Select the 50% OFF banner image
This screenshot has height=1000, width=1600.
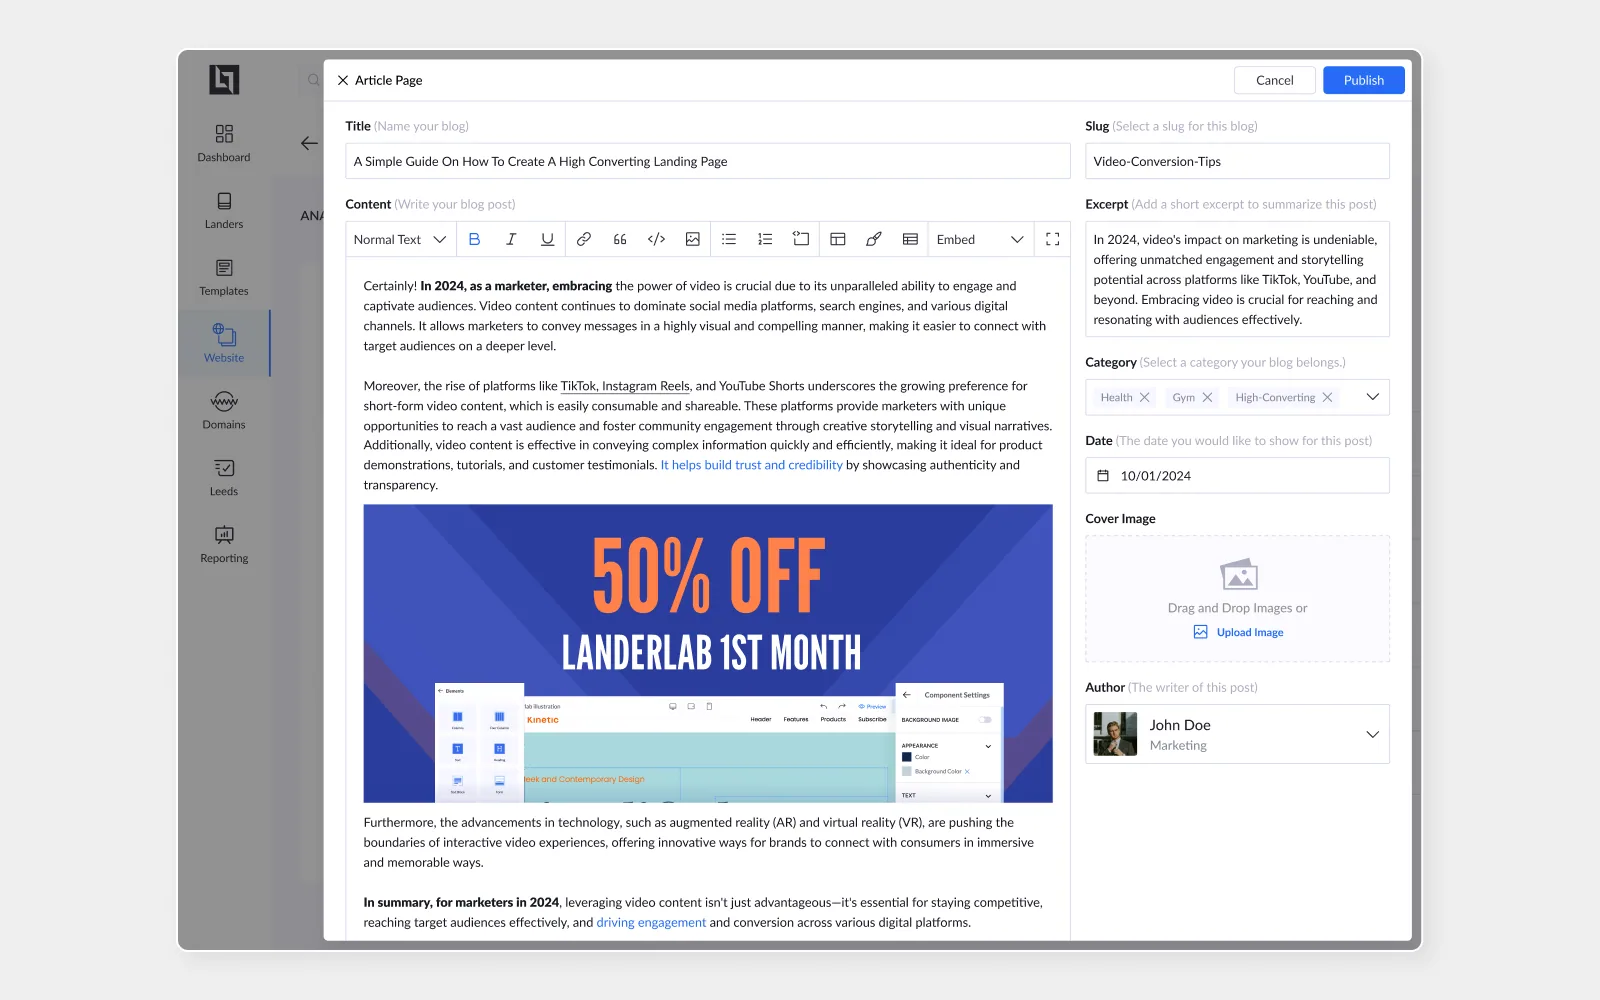708,653
